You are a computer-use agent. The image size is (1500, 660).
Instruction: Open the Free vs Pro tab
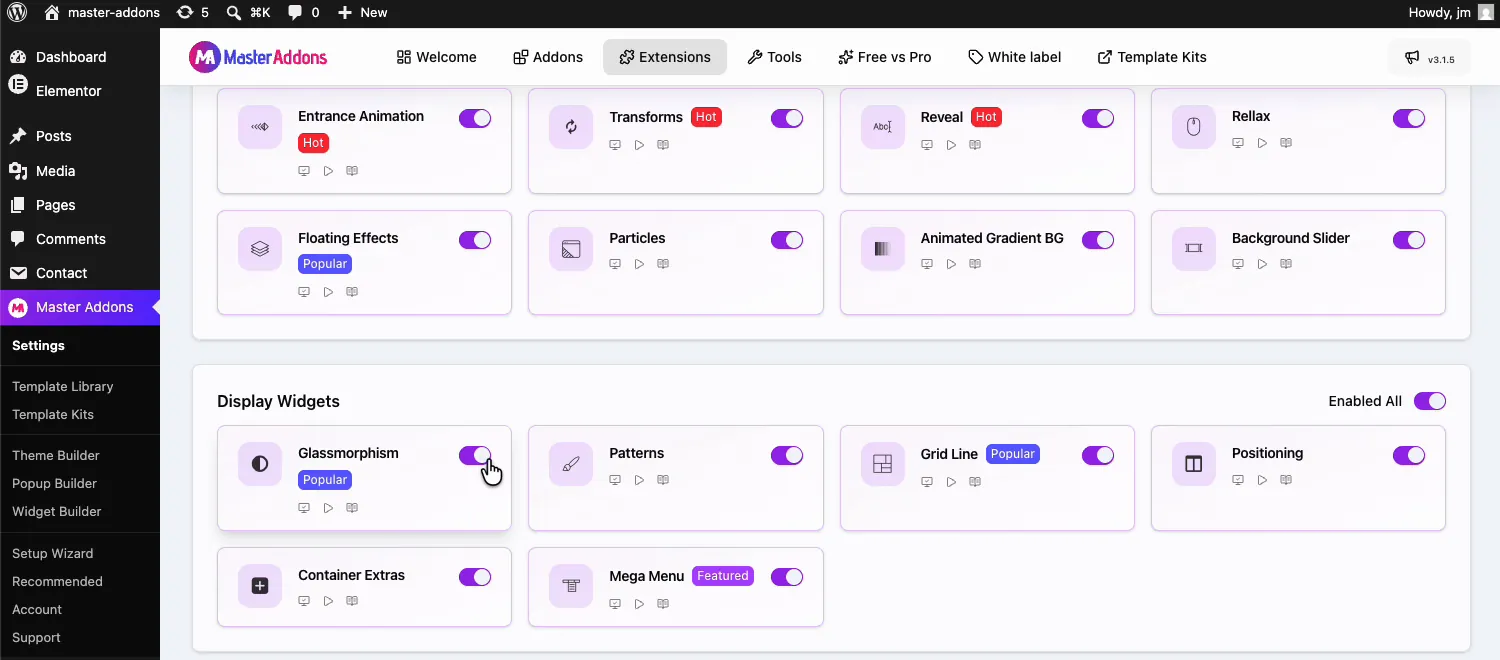coord(885,57)
